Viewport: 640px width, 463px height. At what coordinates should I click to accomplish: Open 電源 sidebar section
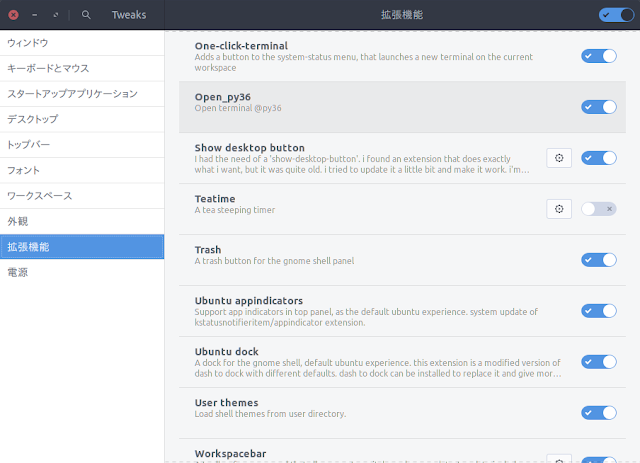[x=82, y=272]
